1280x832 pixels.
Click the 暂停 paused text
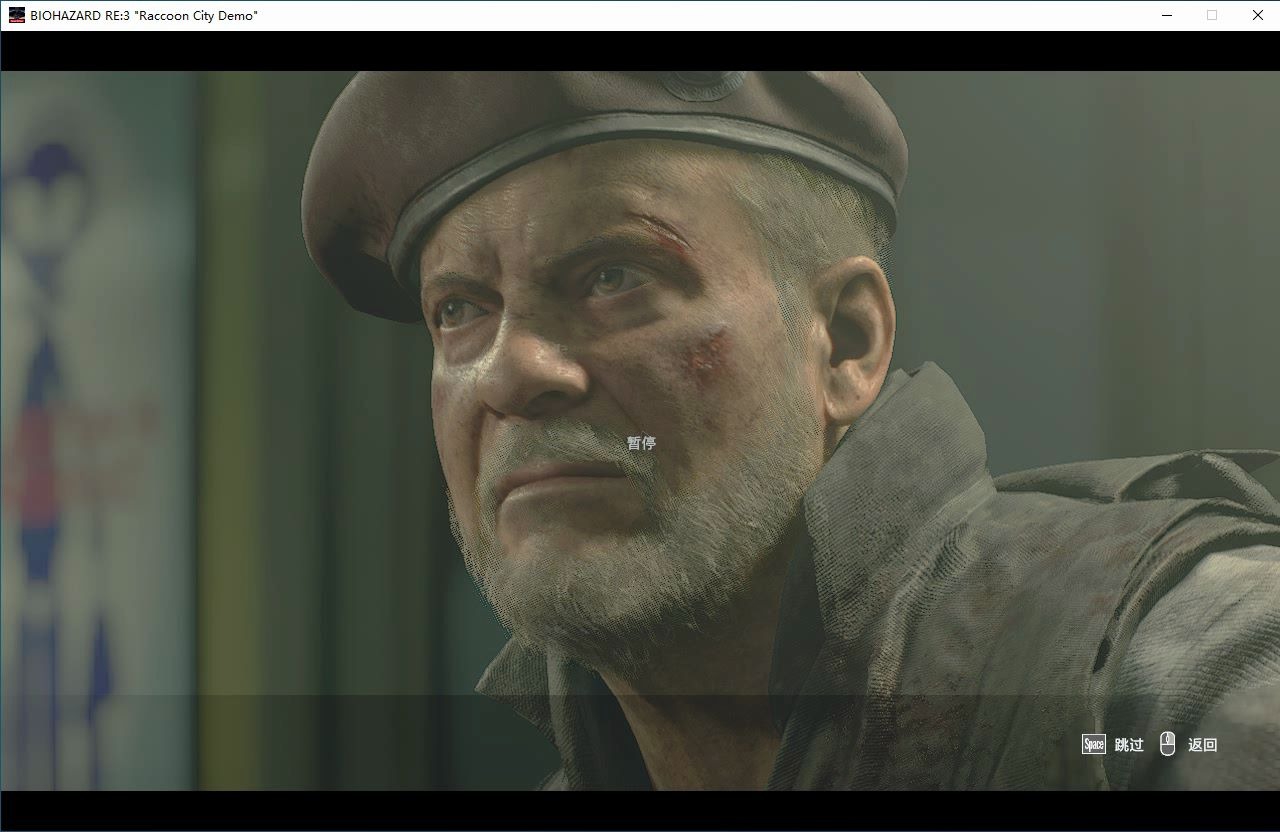pos(641,443)
